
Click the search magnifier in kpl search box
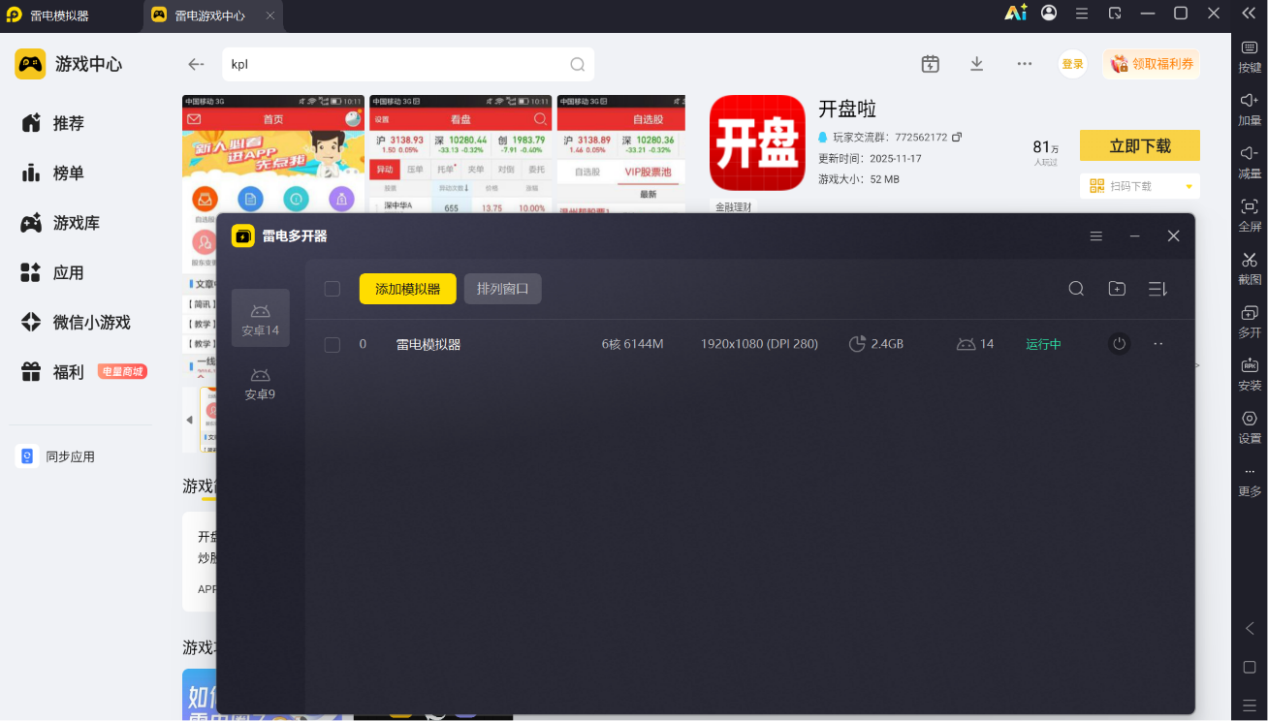(577, 64)
